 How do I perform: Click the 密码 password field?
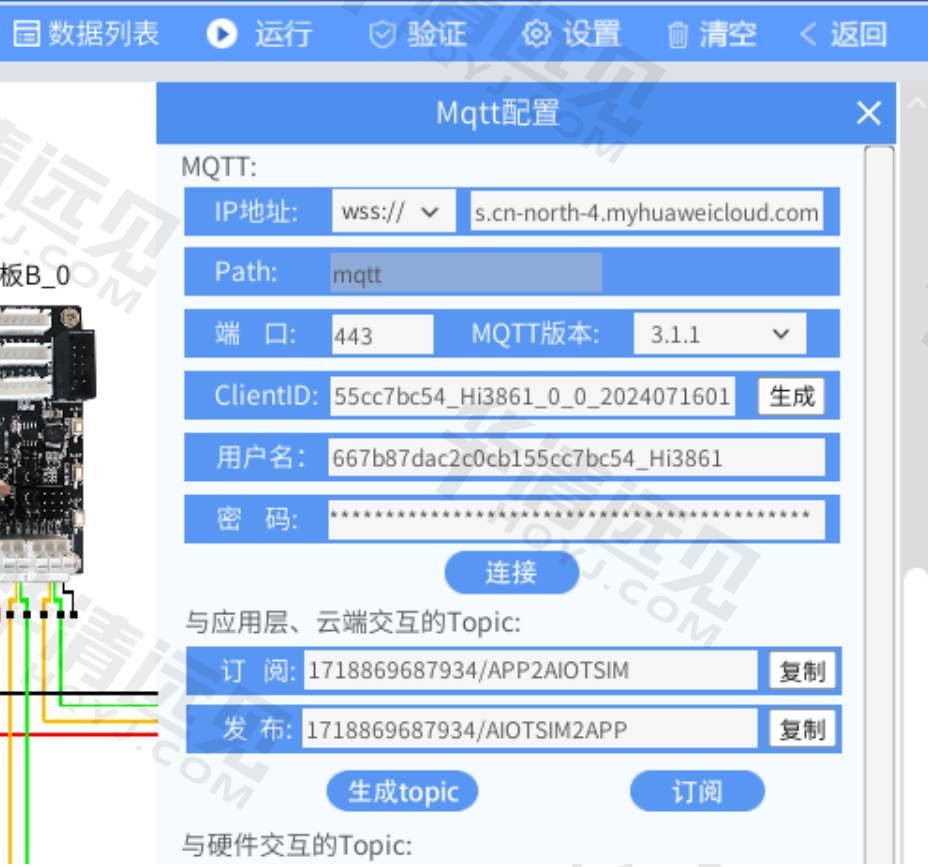(576, 518)
